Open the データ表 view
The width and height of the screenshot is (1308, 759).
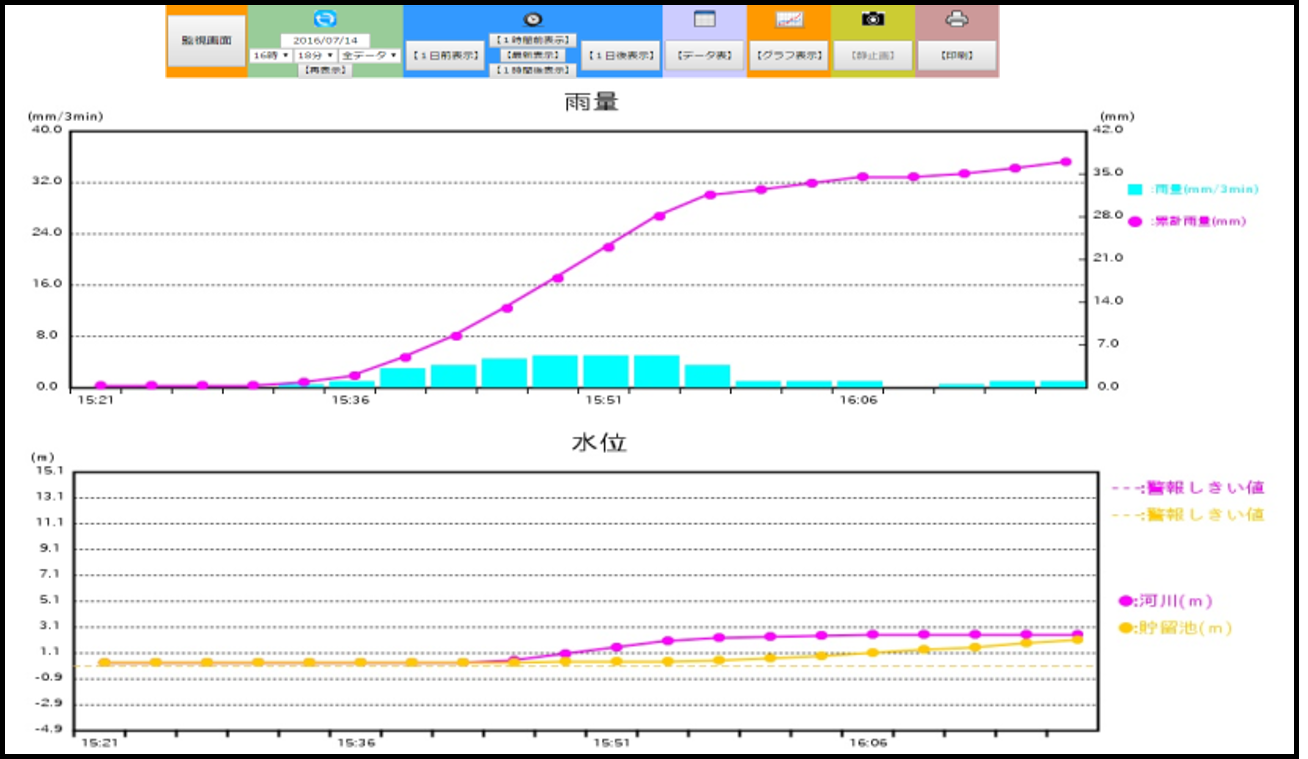click(704, 55)
